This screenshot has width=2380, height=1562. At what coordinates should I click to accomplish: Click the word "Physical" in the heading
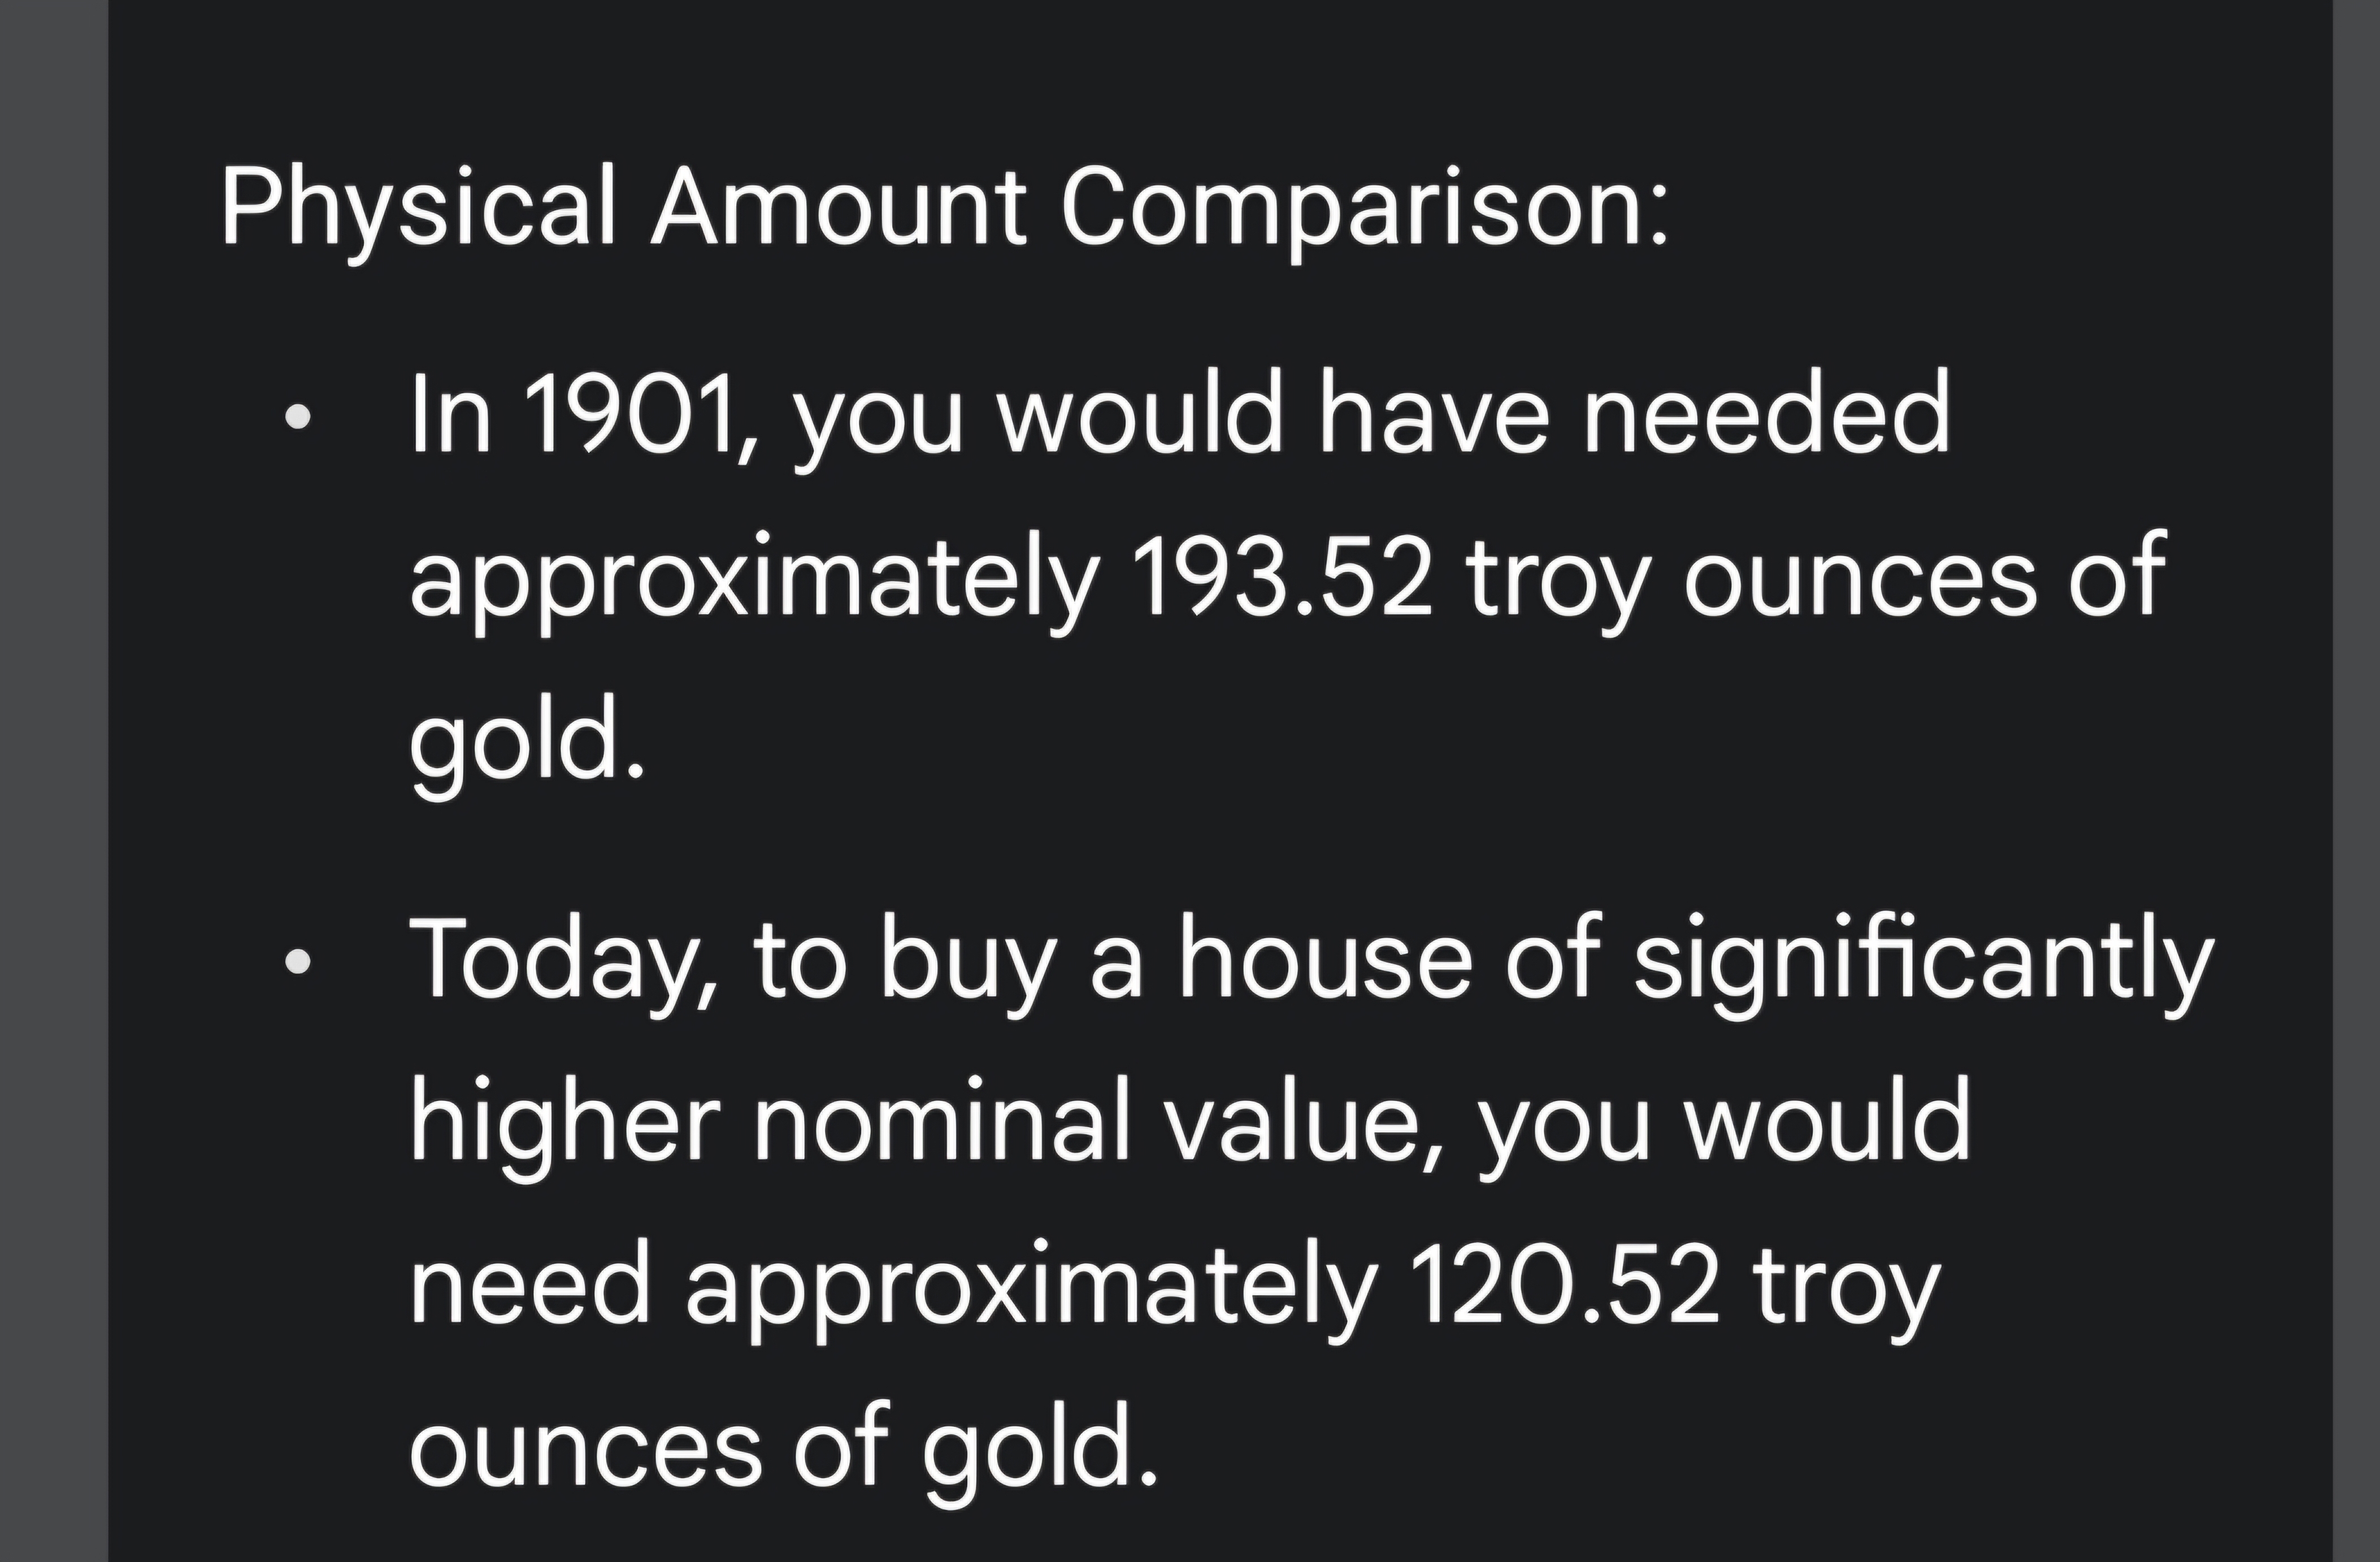tap(418, 208)
